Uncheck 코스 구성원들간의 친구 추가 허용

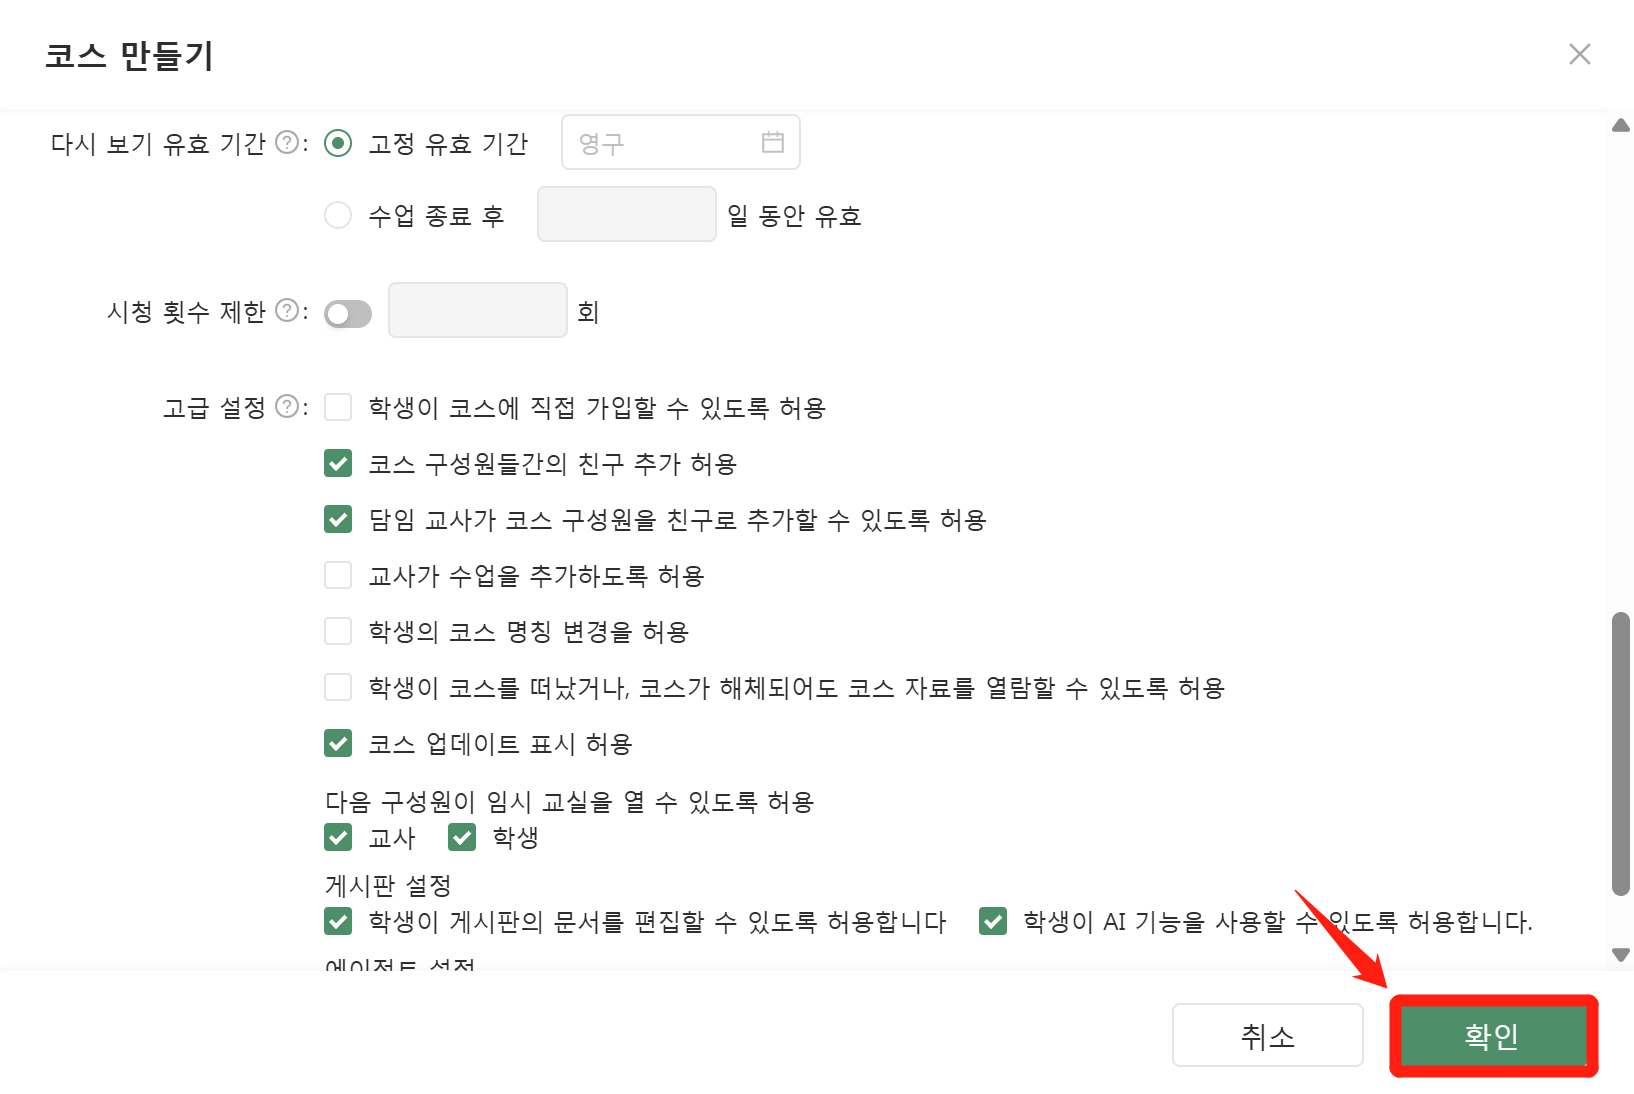[338, 463]
